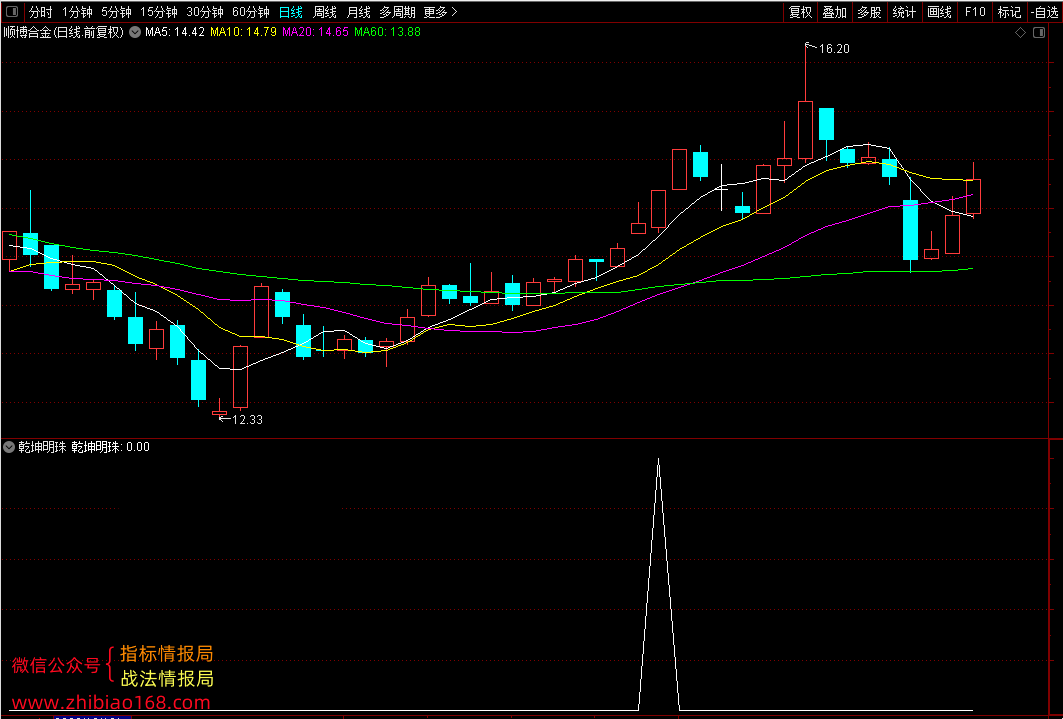
Task: Toggle the right side panel icon
Action: 1039,33
